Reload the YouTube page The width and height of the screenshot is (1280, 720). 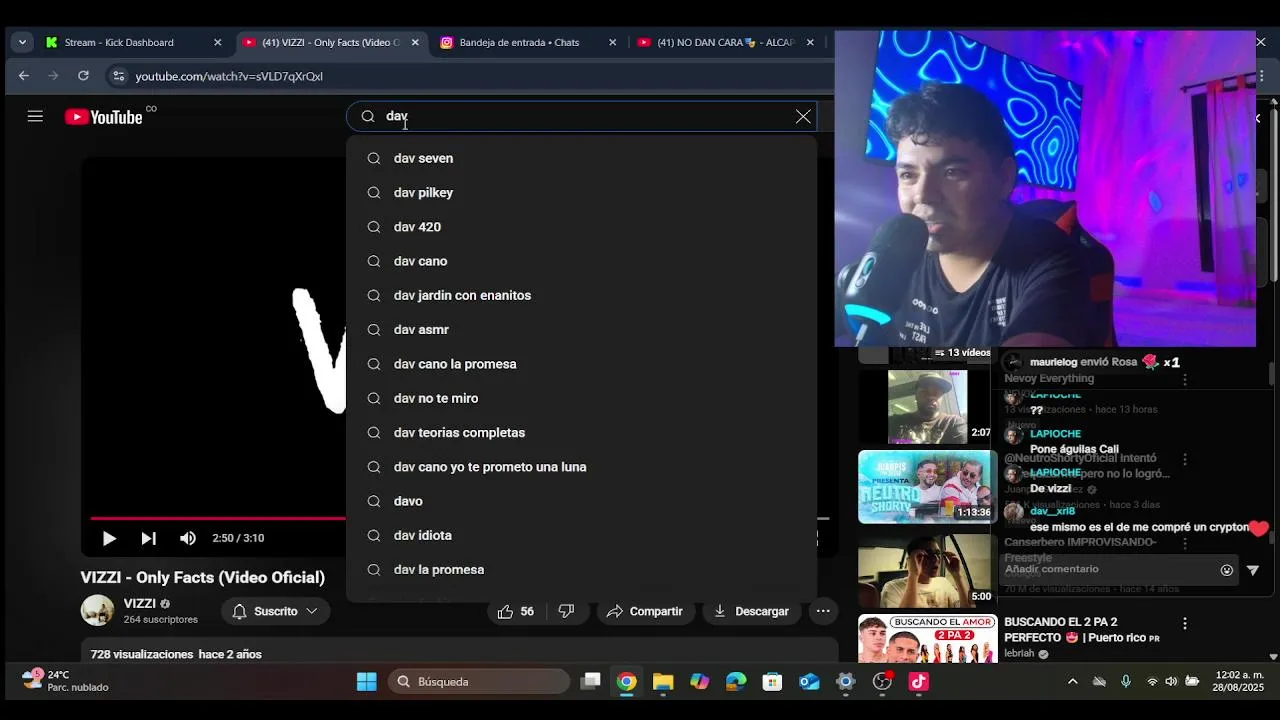pyautogui.click(x=83, y=76)
